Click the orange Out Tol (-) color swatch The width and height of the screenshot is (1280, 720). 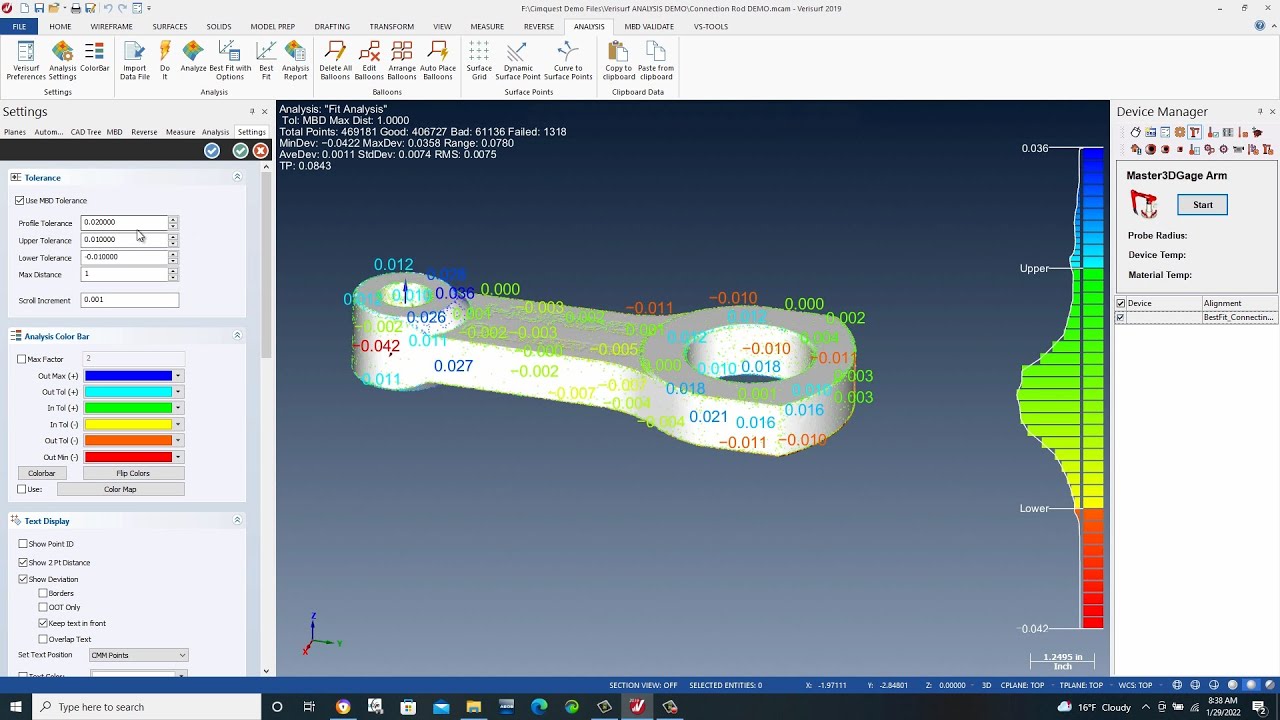128,440
